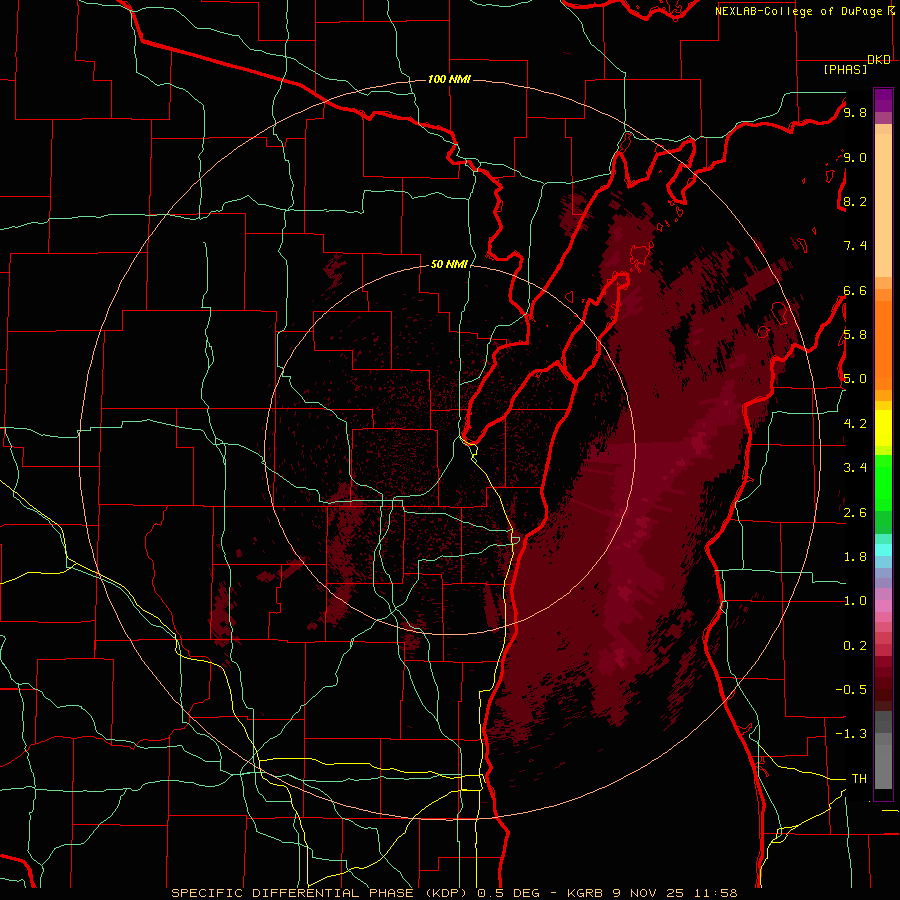The image size is (900, 900).
Task: Select the 7.4 value on the scale
Action: (x=855, y=246)
